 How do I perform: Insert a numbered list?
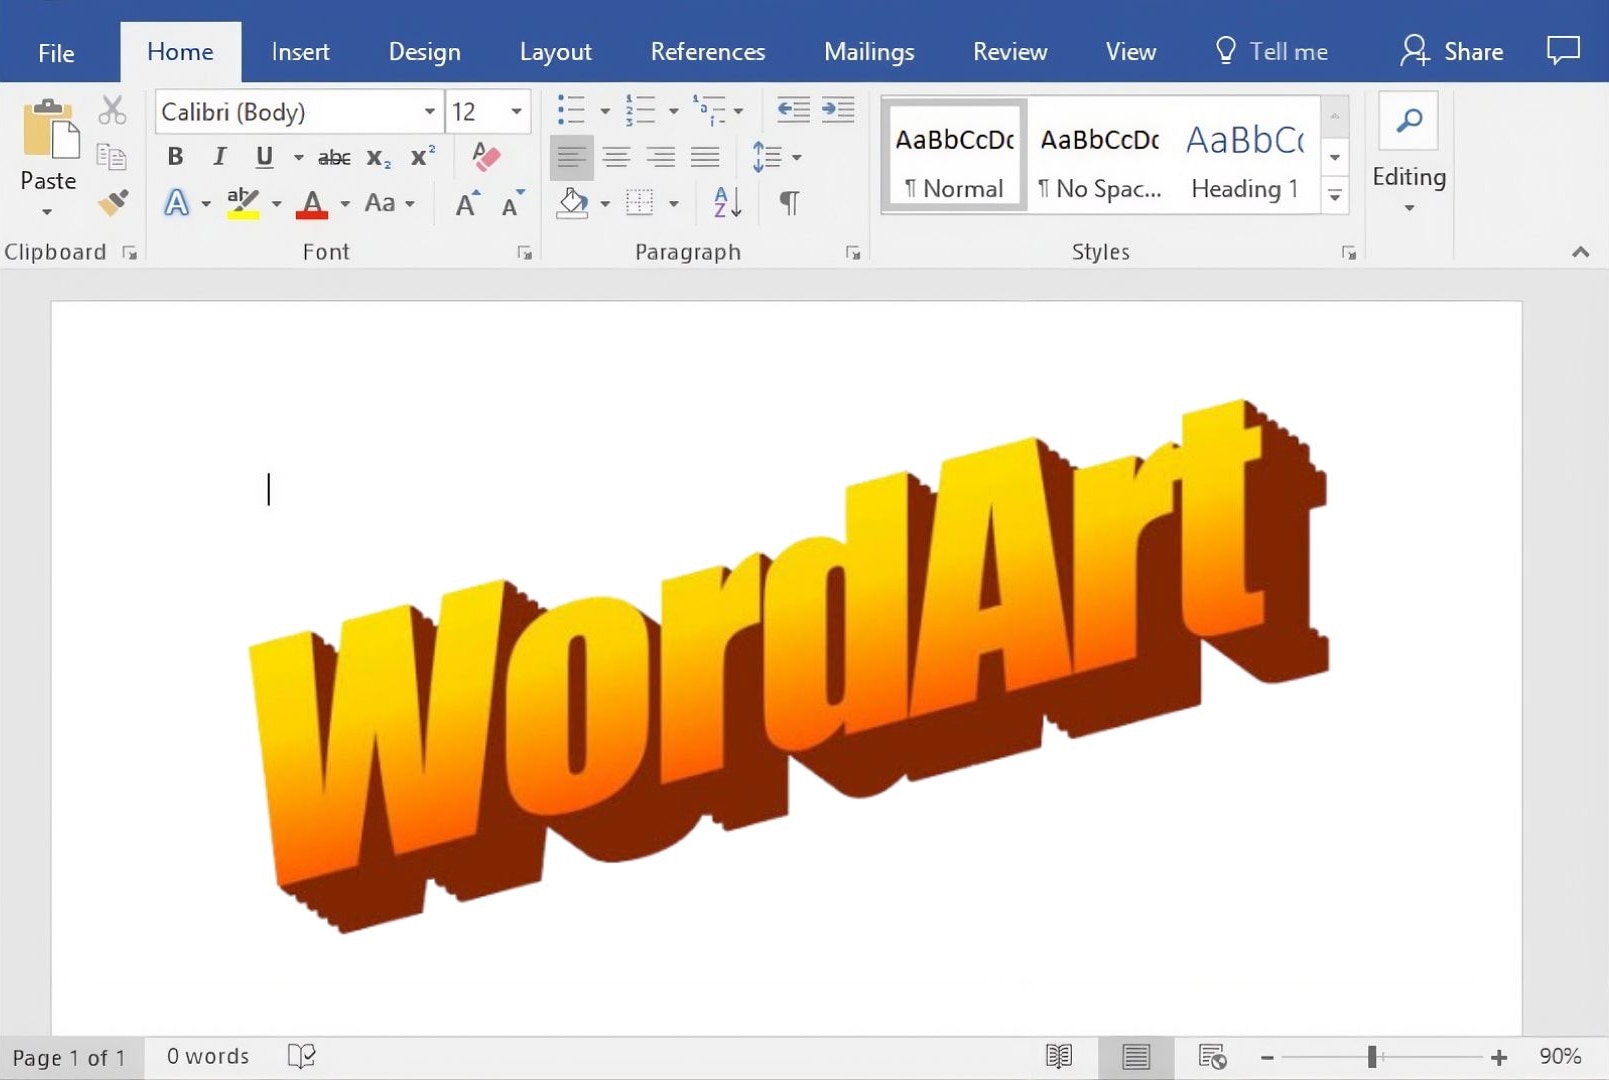coord(640,110)
